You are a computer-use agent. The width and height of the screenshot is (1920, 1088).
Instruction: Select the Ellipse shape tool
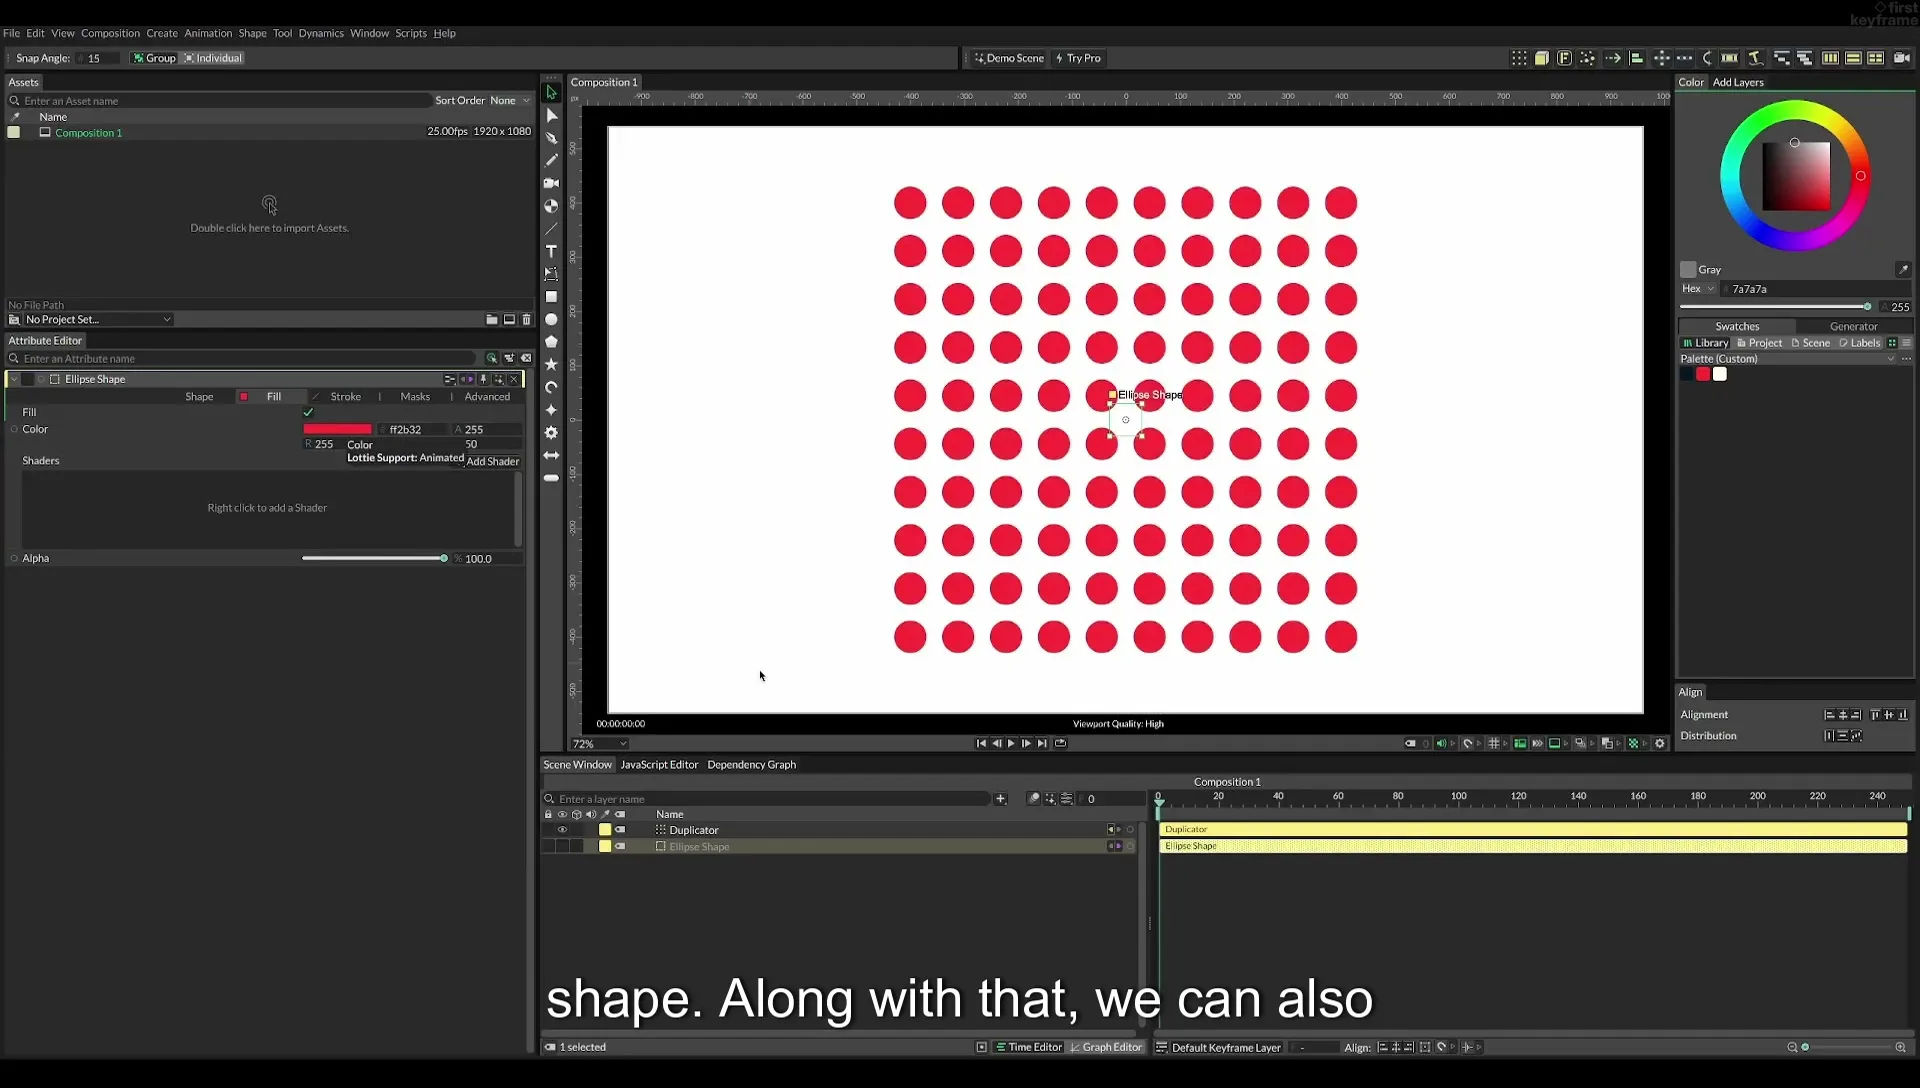551,320
